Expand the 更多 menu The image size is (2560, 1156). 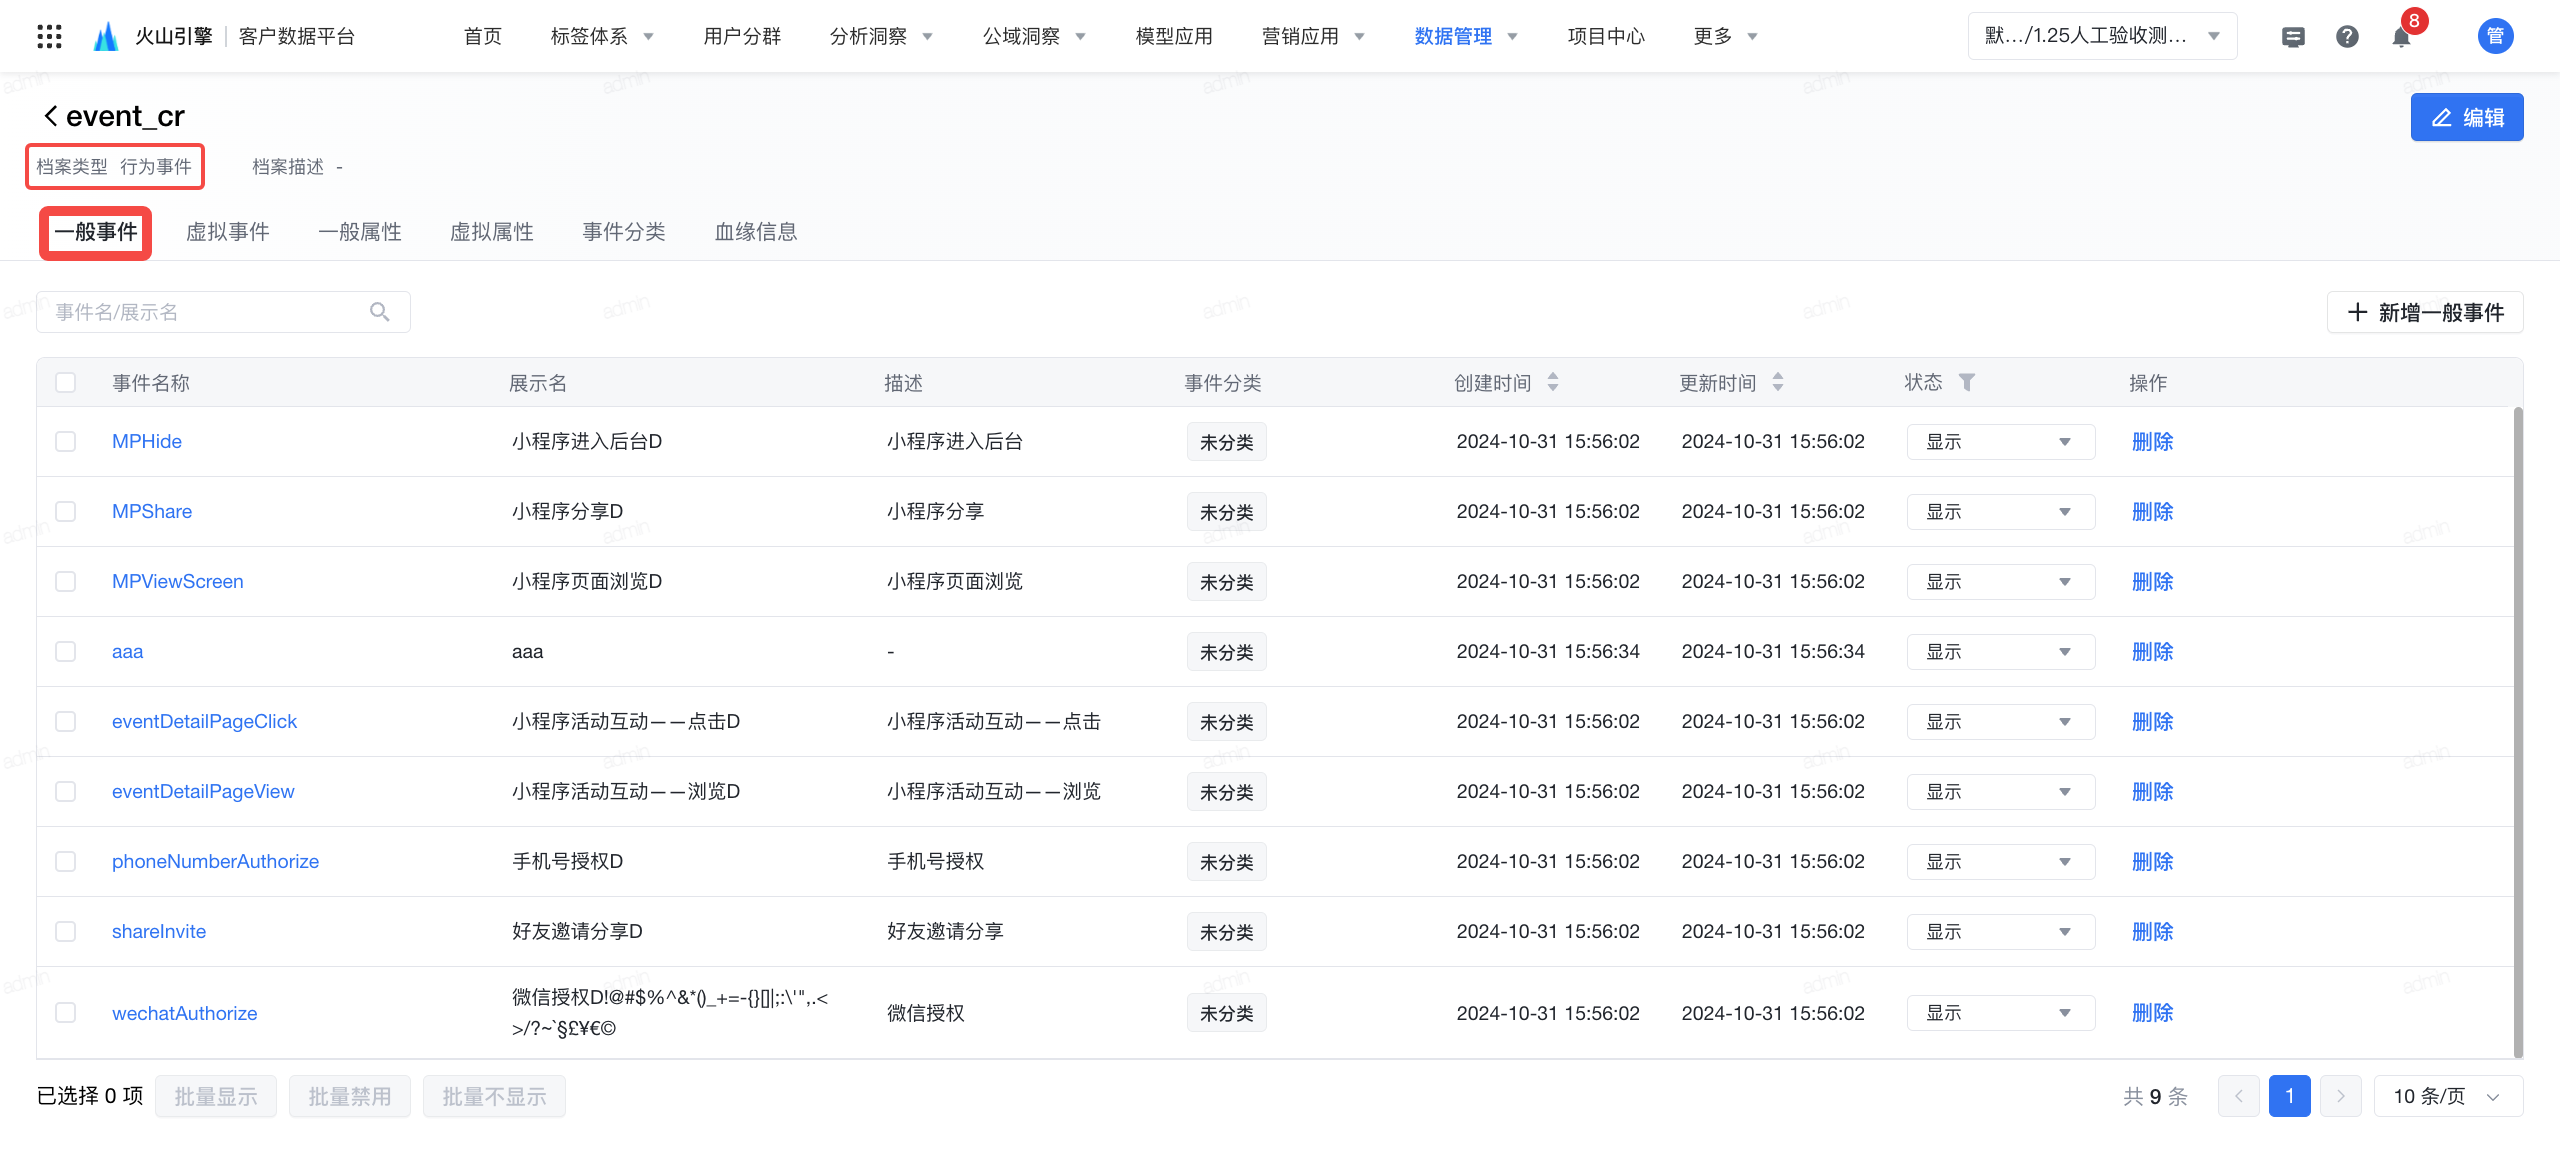coord(1725,36)
